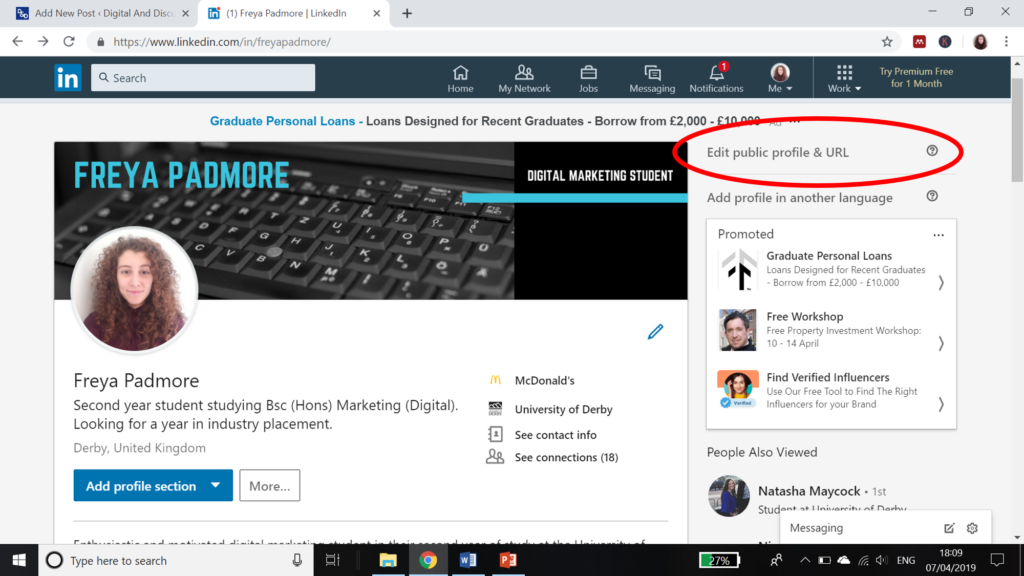Click Freya Padmore profile photo
1024x576 pixels.
134,290
